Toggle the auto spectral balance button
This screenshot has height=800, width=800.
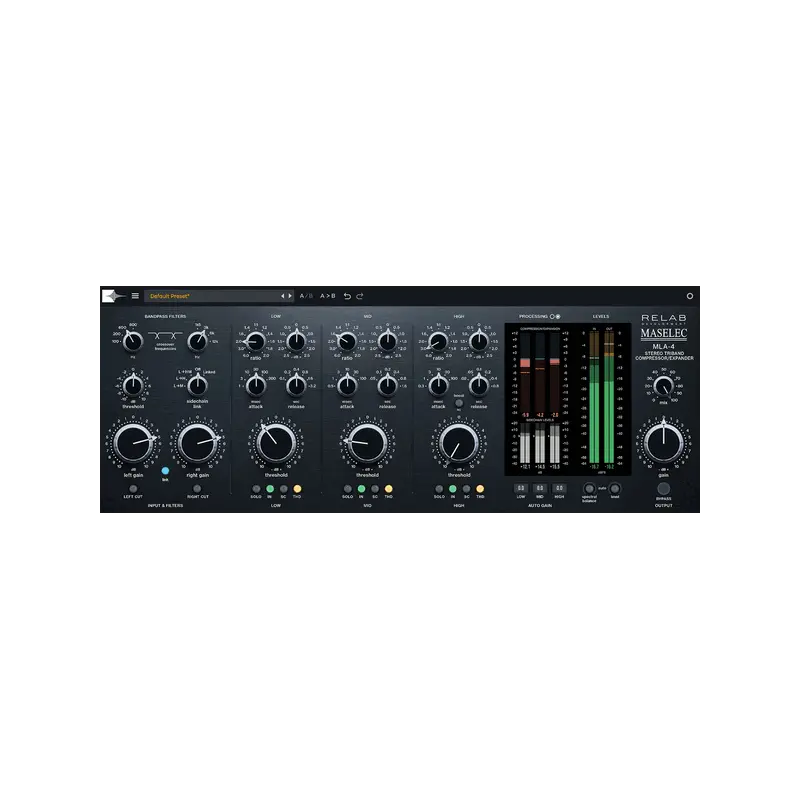tap(589, 489)
